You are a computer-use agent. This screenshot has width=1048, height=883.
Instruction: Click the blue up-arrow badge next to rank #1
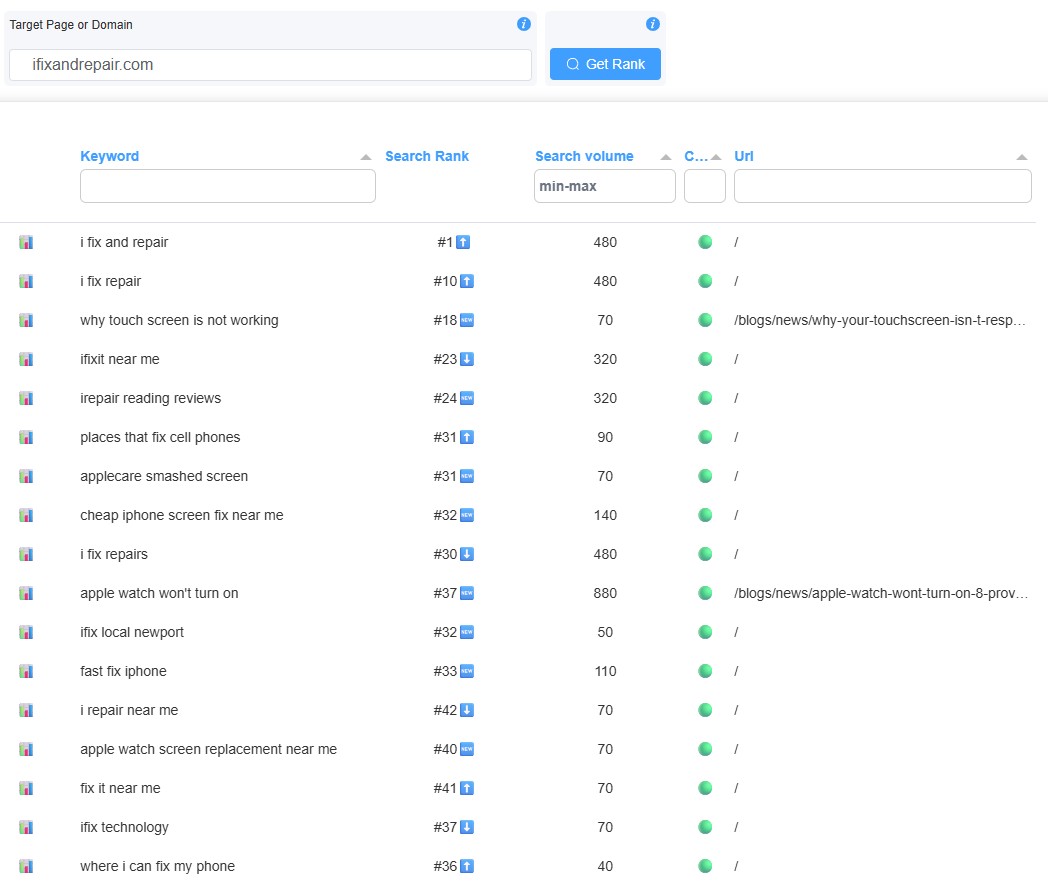(461, 242)
